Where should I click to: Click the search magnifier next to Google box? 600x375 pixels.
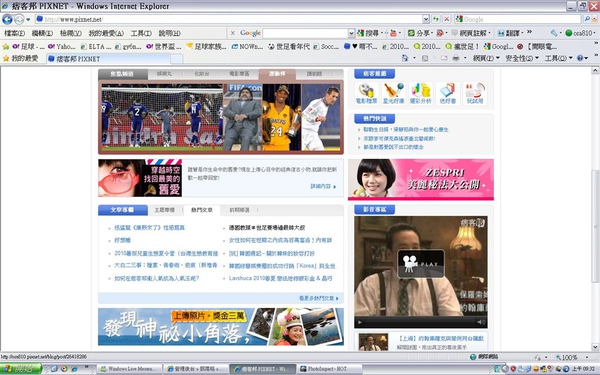[x=587, y=19]
